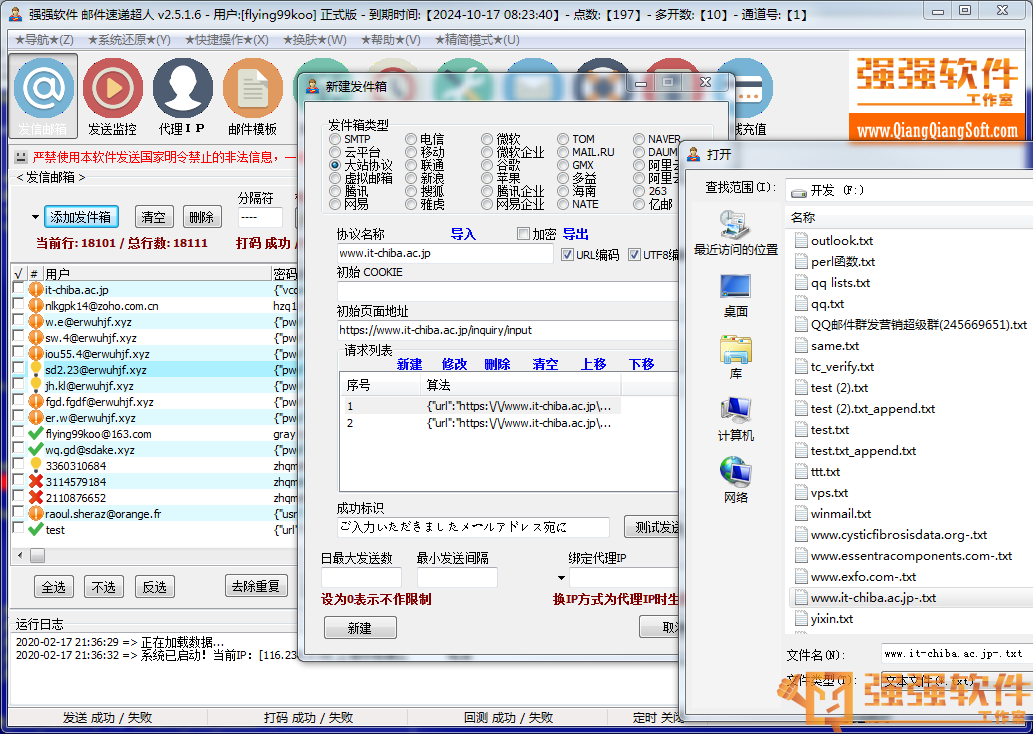Click the lightbulb icon beside jh.kl@erwuhjf.xyz
The image size is (1033, 734).
(36, 385)
